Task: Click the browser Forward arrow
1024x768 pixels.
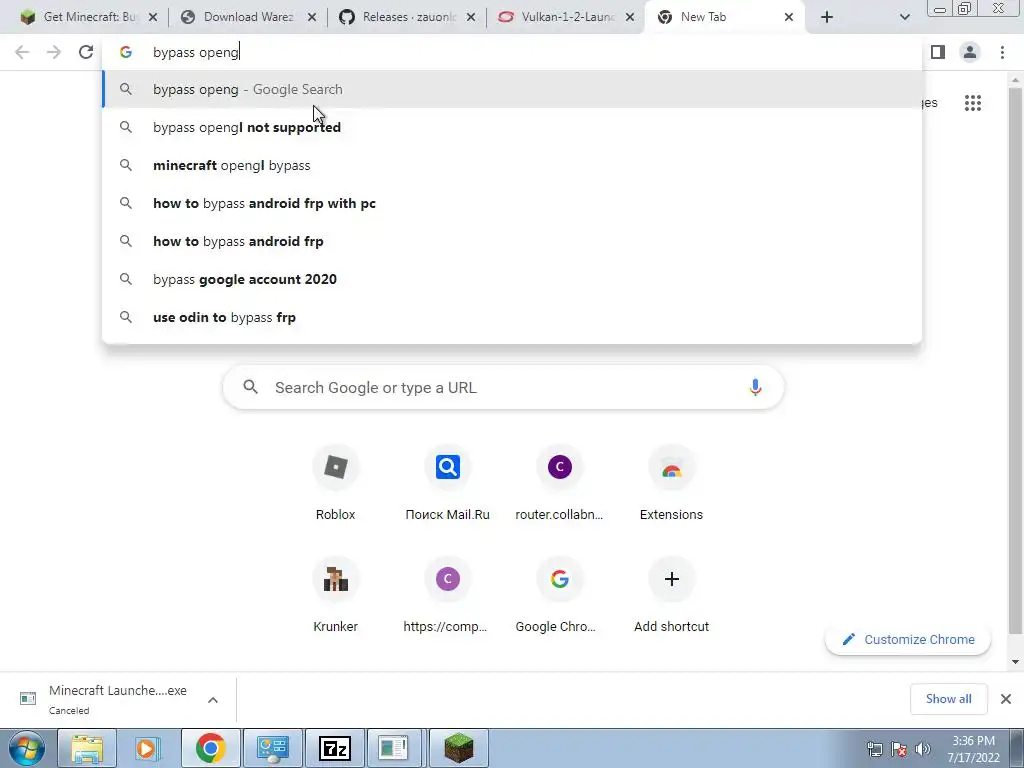Action: pyautogui.click(x=54, y=52)
